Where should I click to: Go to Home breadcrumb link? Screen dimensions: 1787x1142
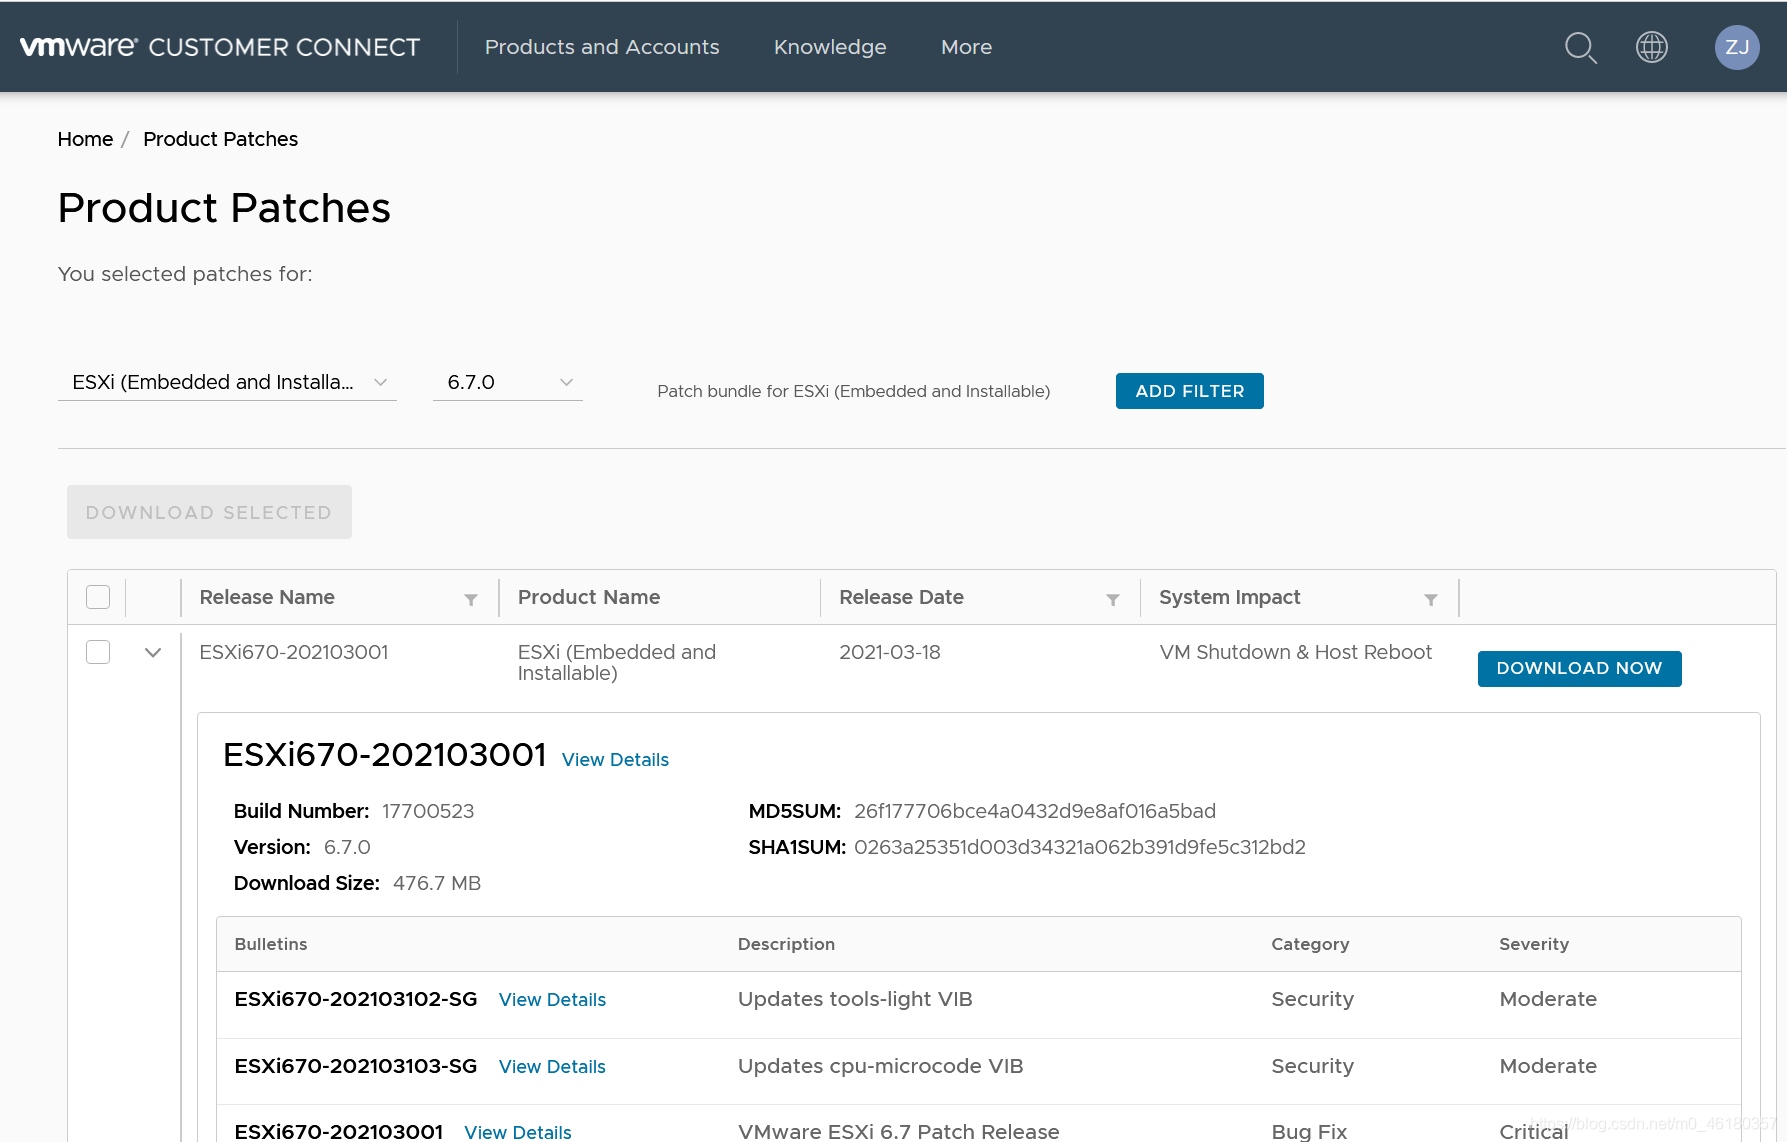coord(85,139)
